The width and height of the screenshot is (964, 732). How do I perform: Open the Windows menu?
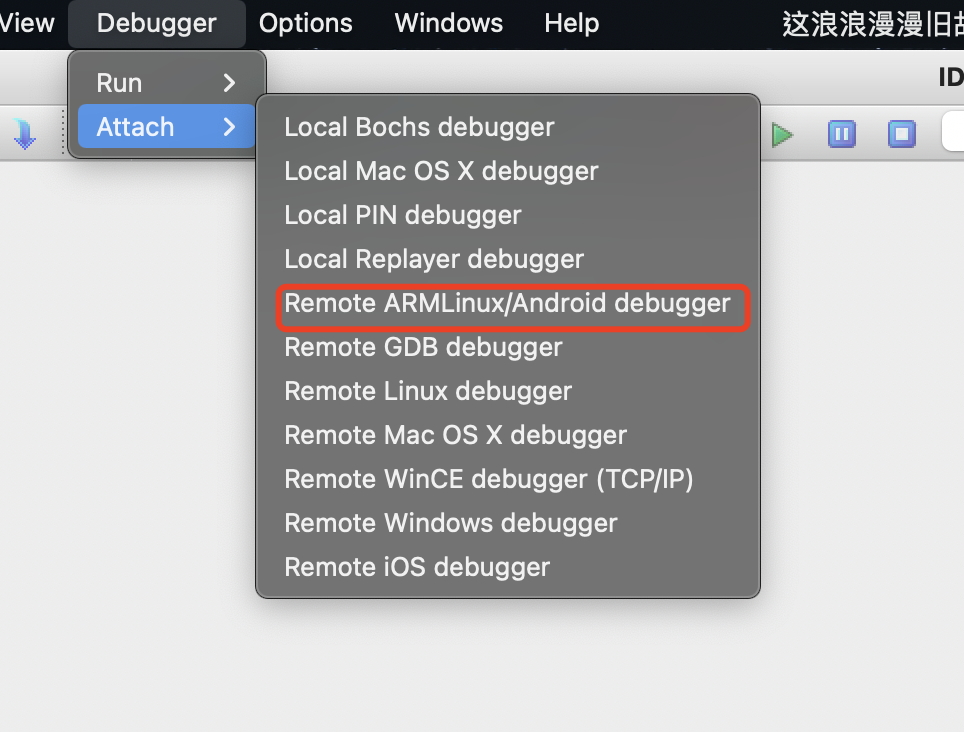(449, 23)
